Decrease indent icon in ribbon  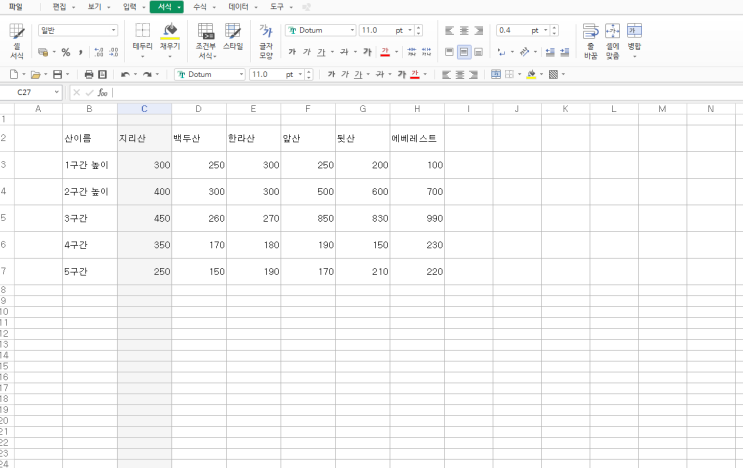(x=550, y=52)
